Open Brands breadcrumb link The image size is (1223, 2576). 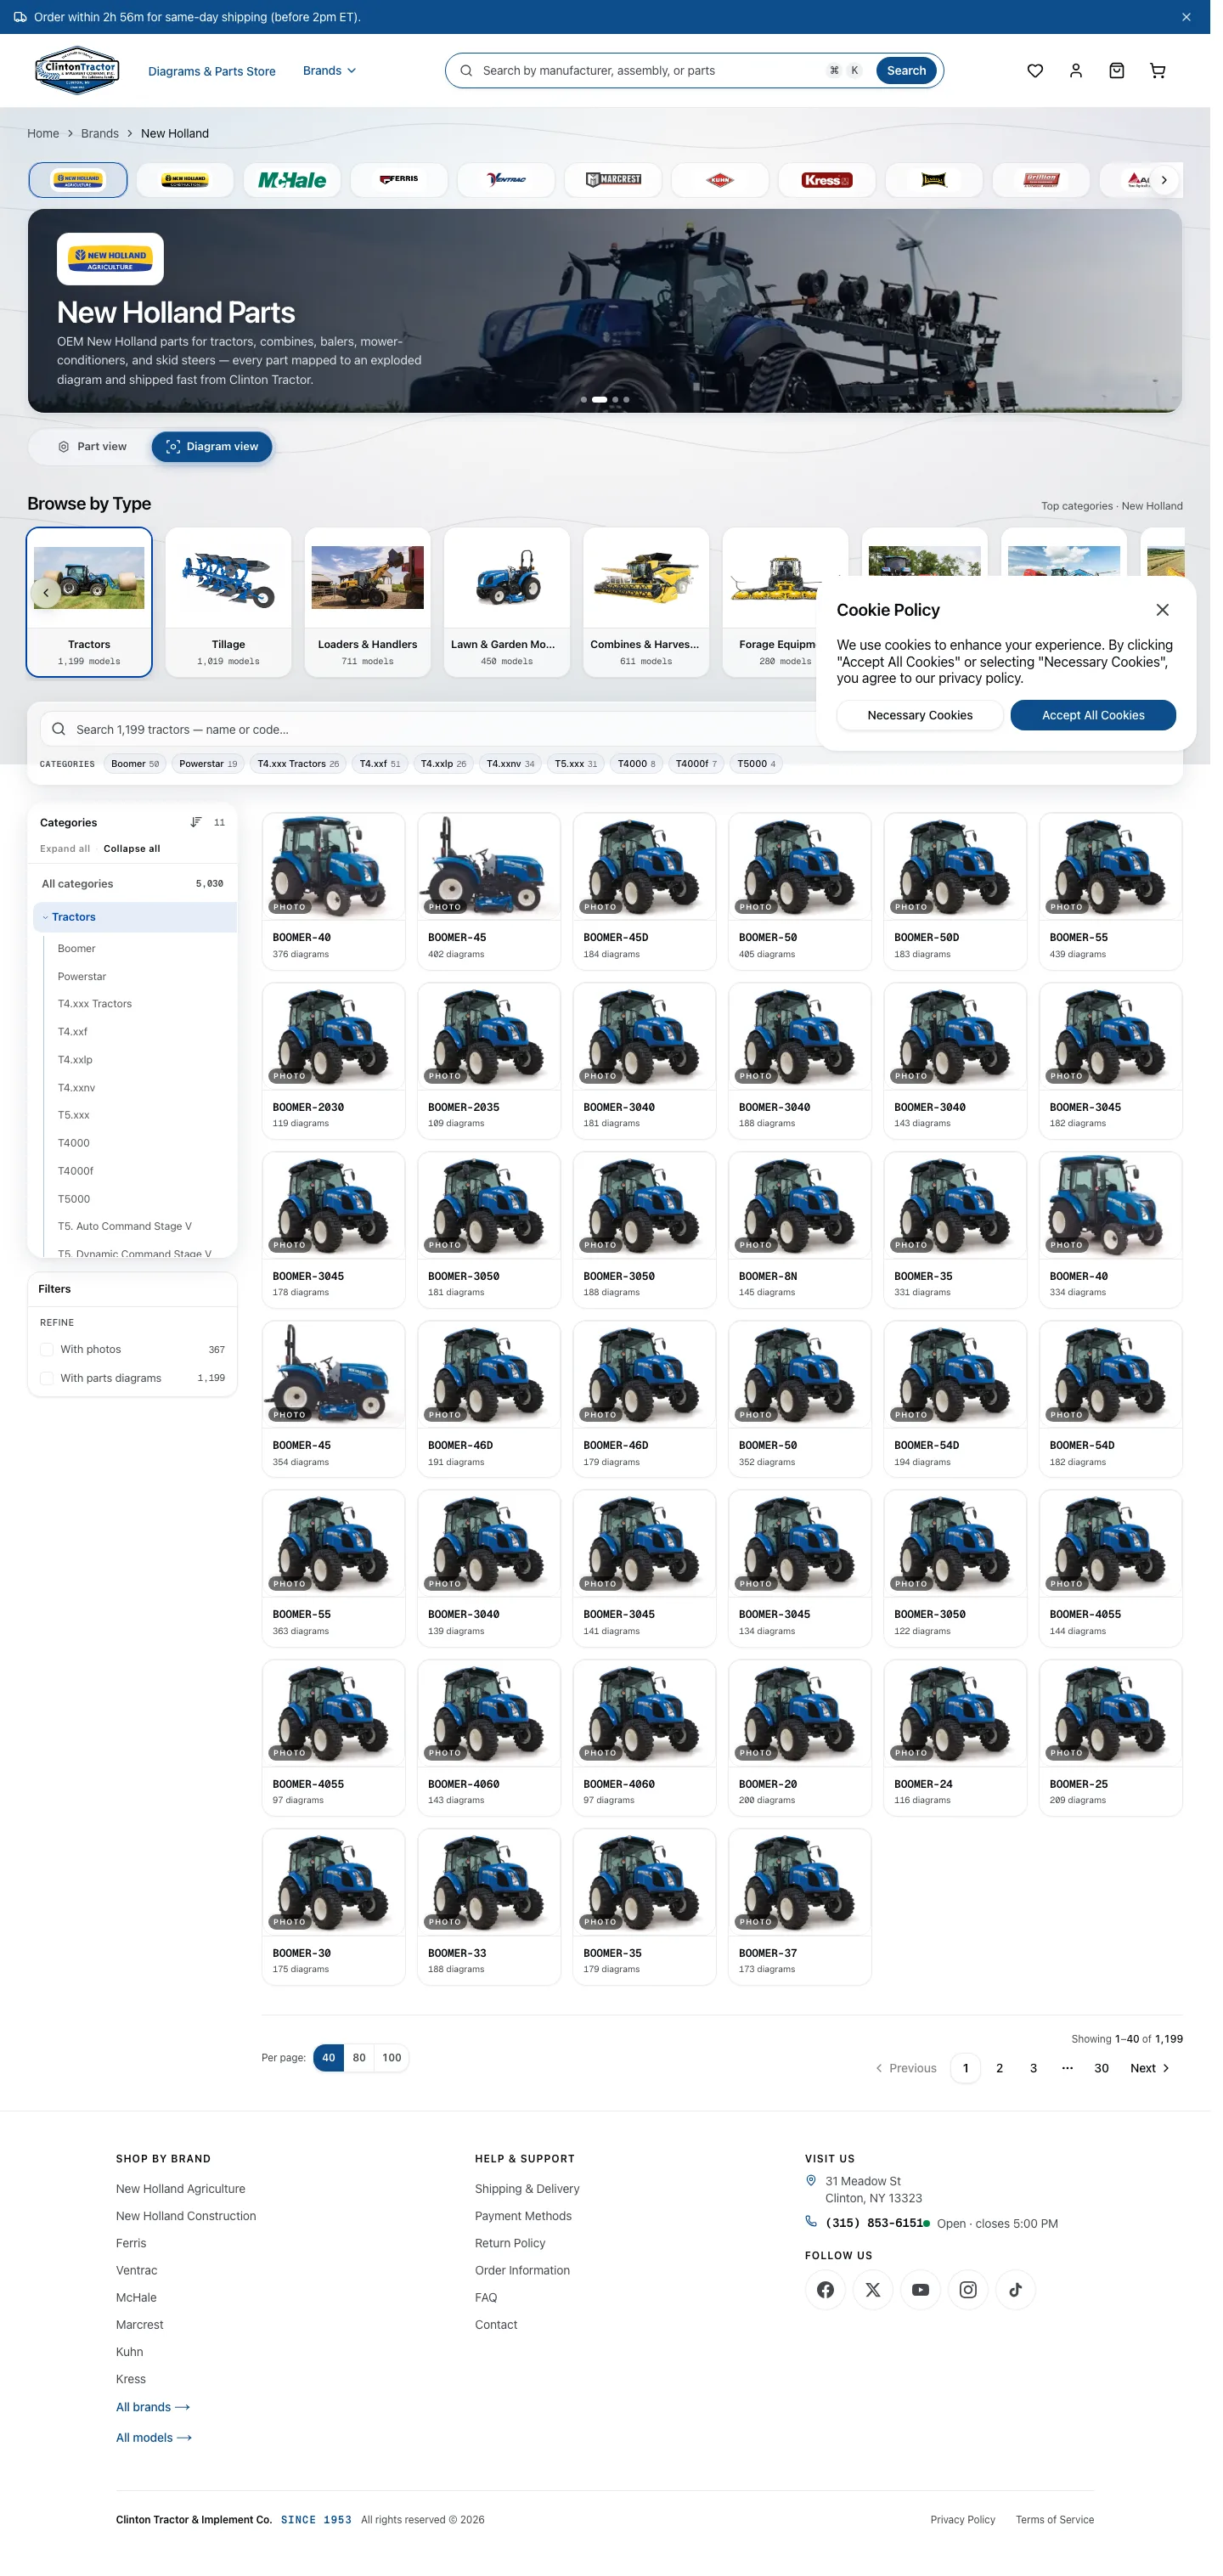coord(100,135)
